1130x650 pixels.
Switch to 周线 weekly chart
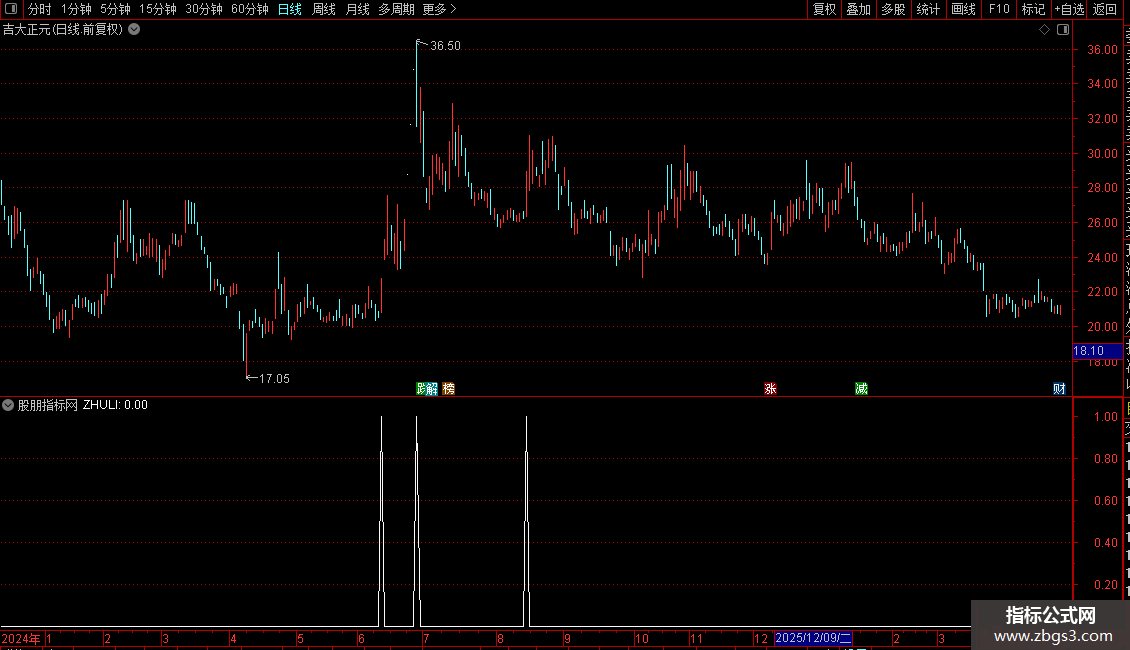click(x=324, y=9)
